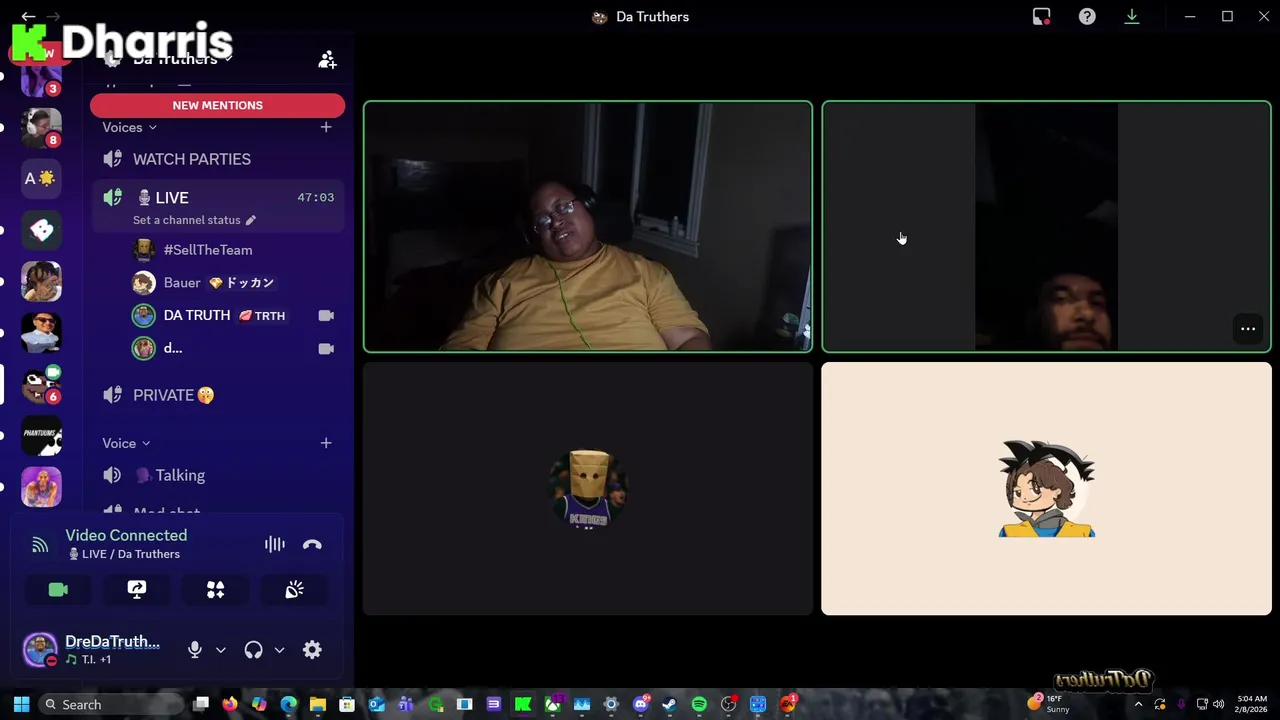This screenshot has width=1280, height=720.
Task: Open the server with badge 8 in sidebar
Action: pos(41,127)
